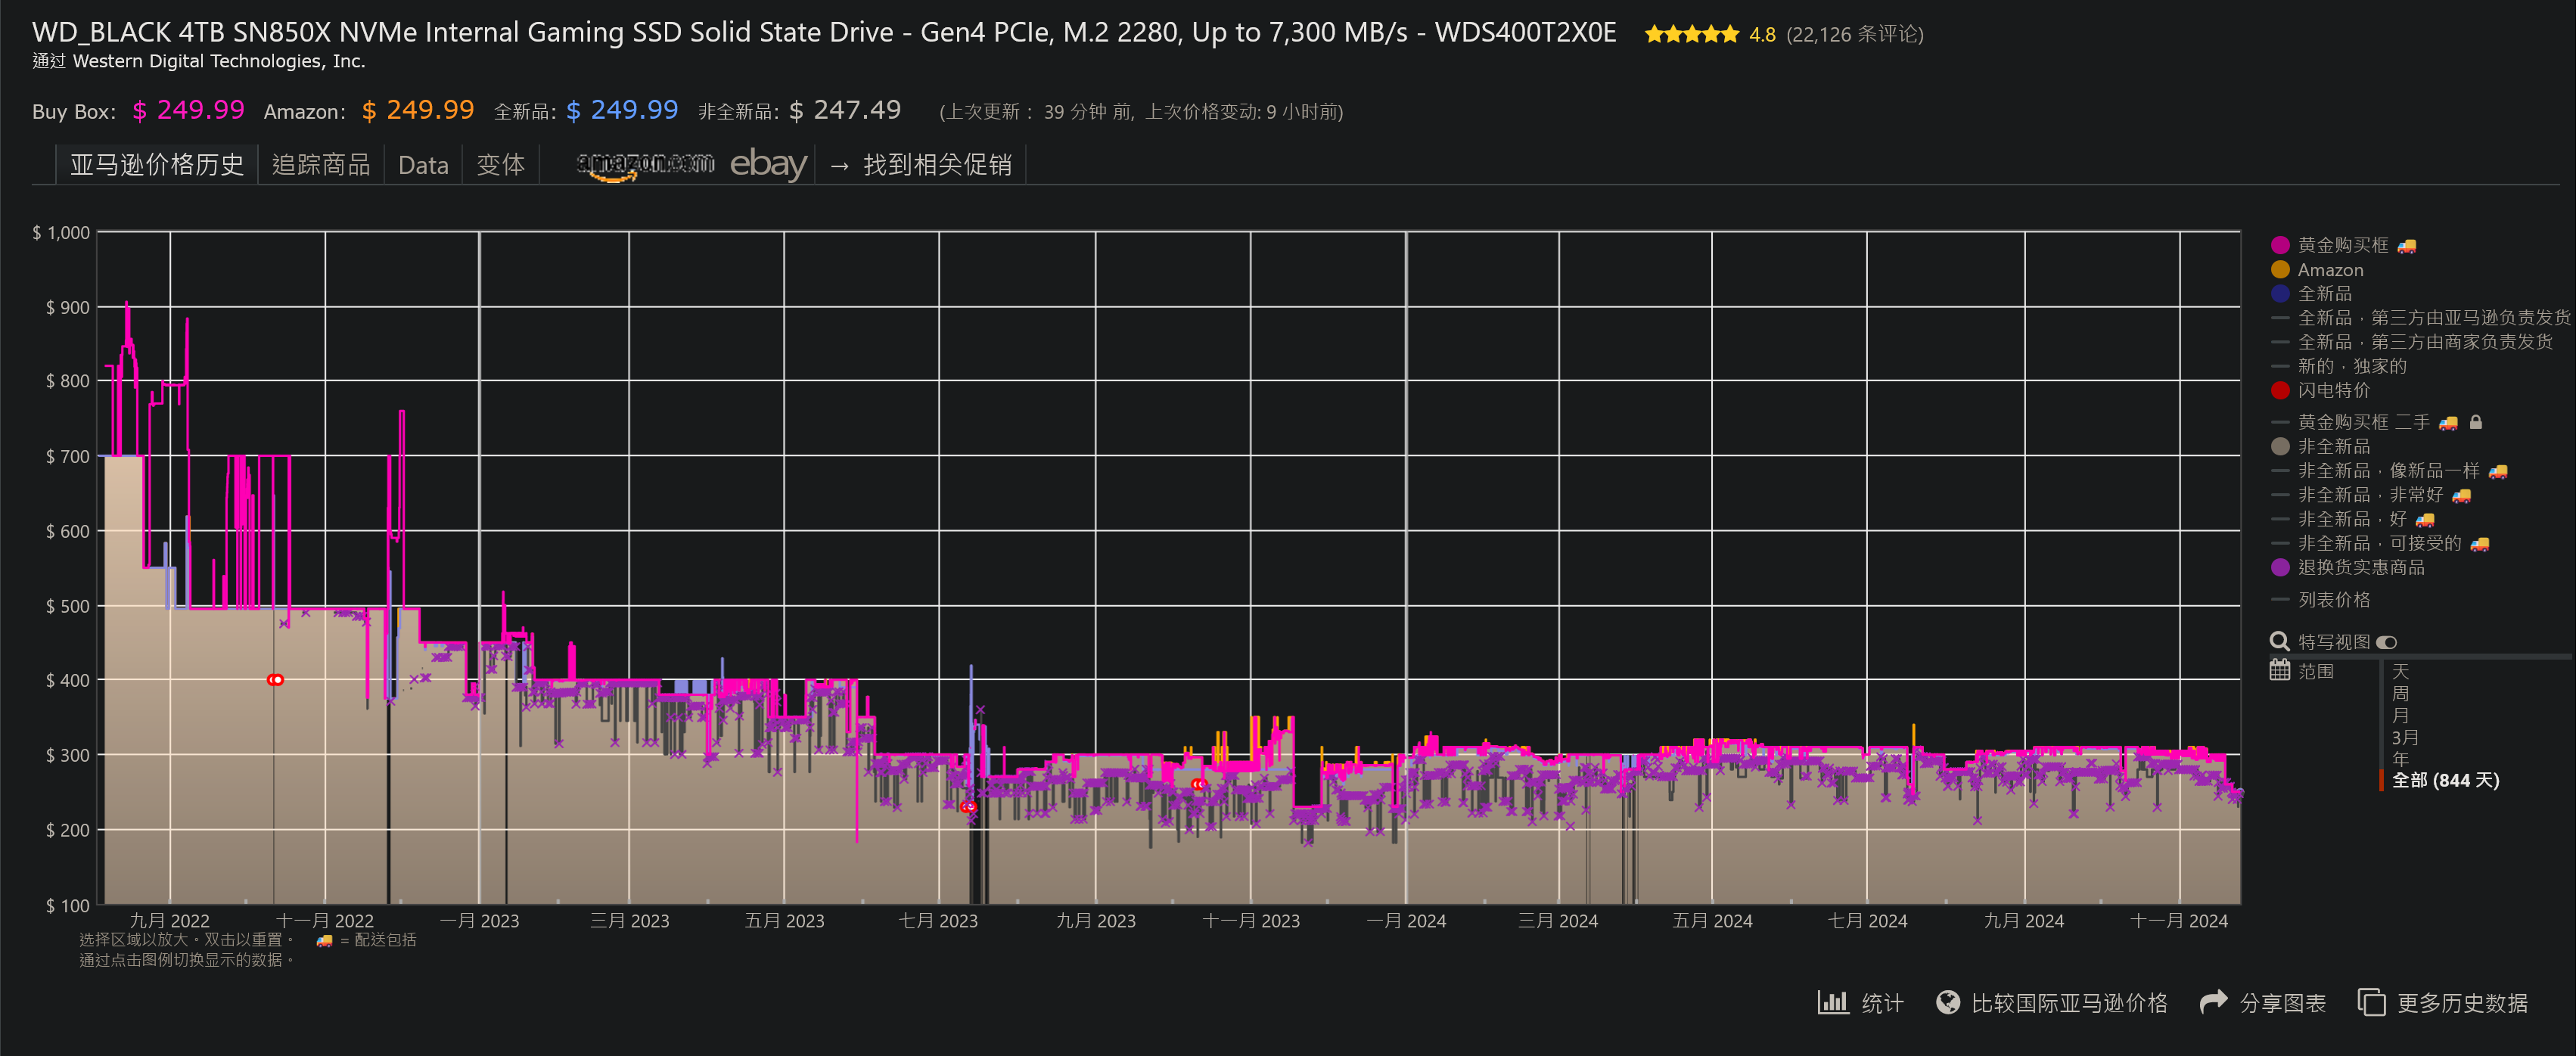This screenshot has height=1056, width=2576.
Task: Toggle legend entry 非全新品 · 可接受的
Action: [2380, 543]
